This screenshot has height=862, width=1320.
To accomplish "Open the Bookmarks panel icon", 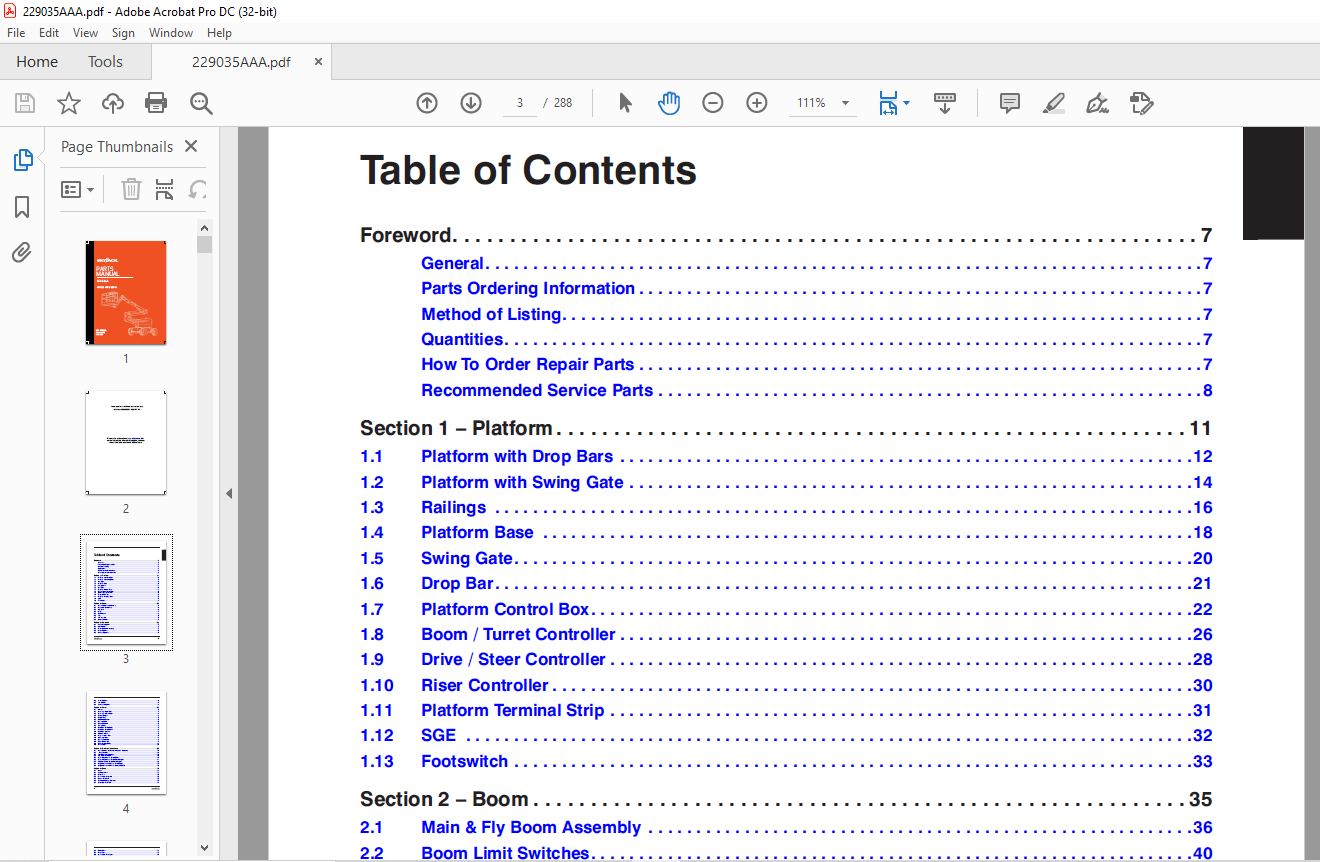I will tap(22, 207).
